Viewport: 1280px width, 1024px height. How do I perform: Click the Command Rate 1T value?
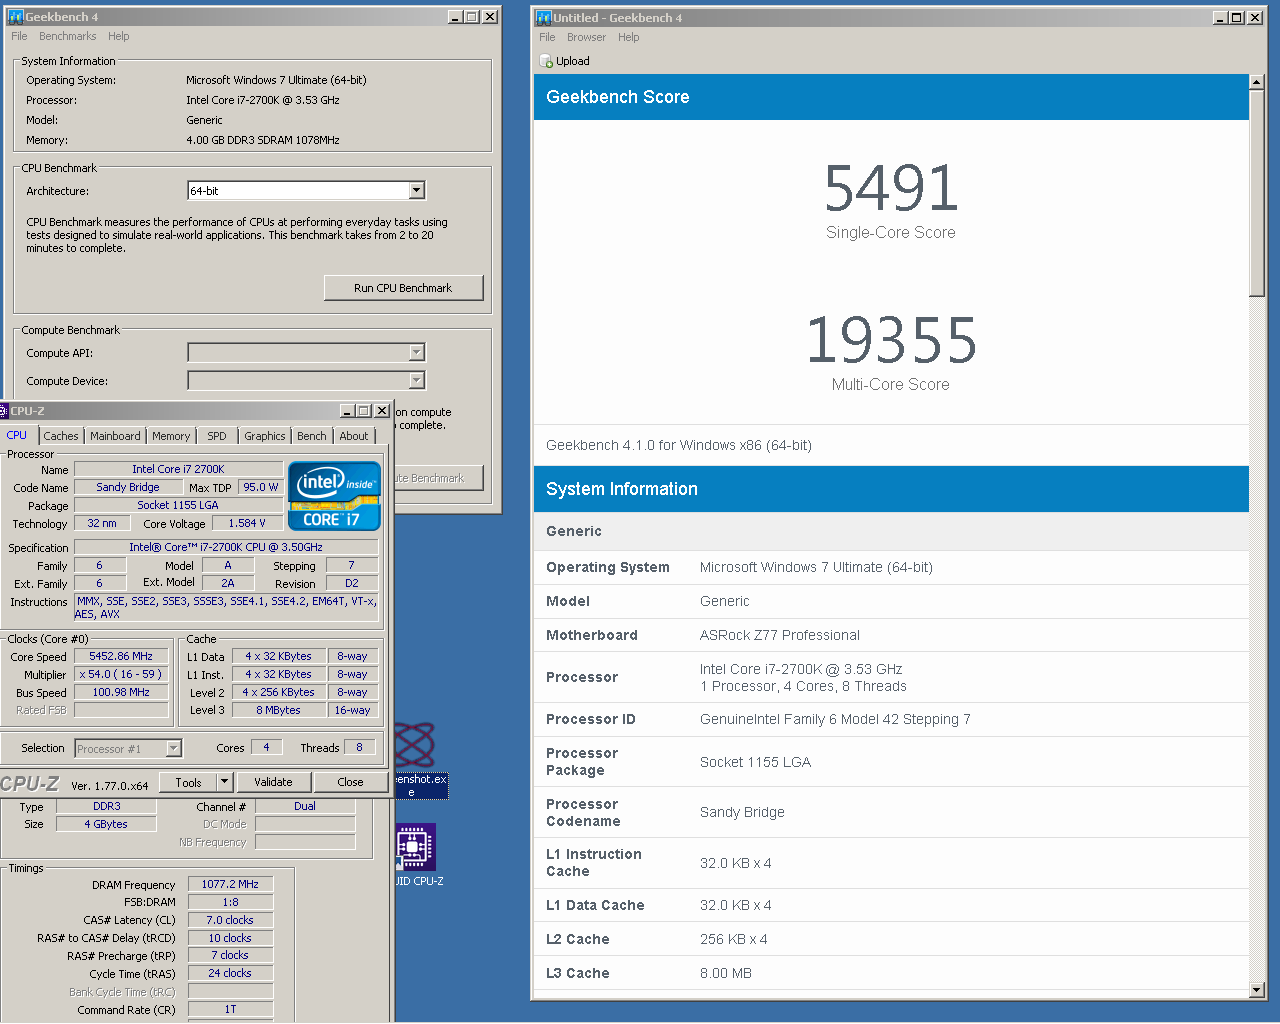[230, 1009]
